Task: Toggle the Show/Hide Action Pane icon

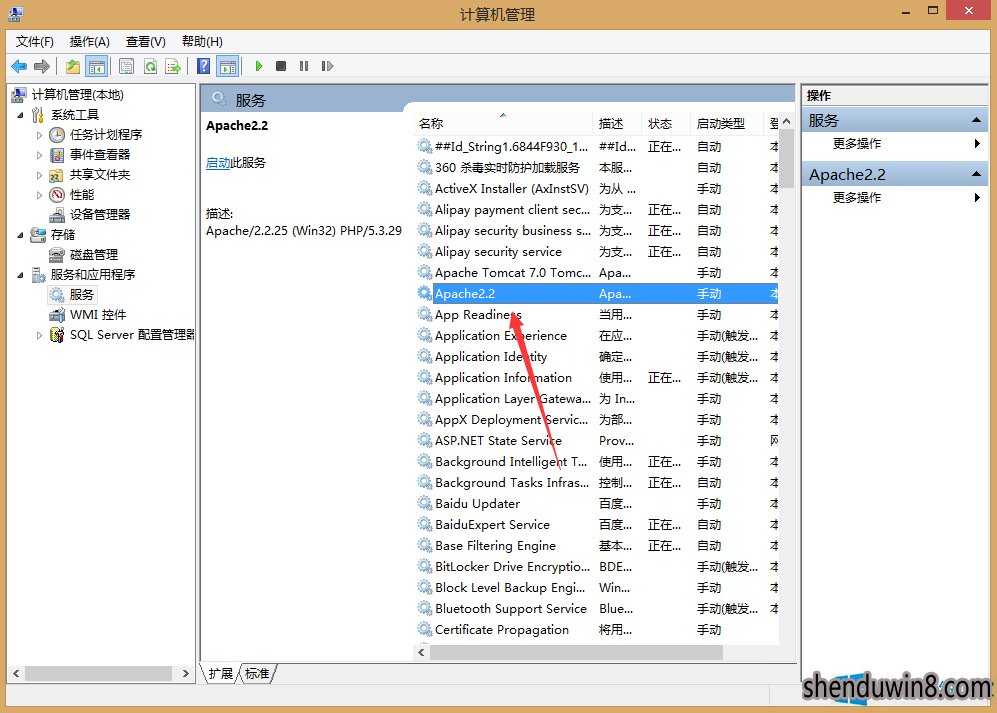Action: pos(228,66)
